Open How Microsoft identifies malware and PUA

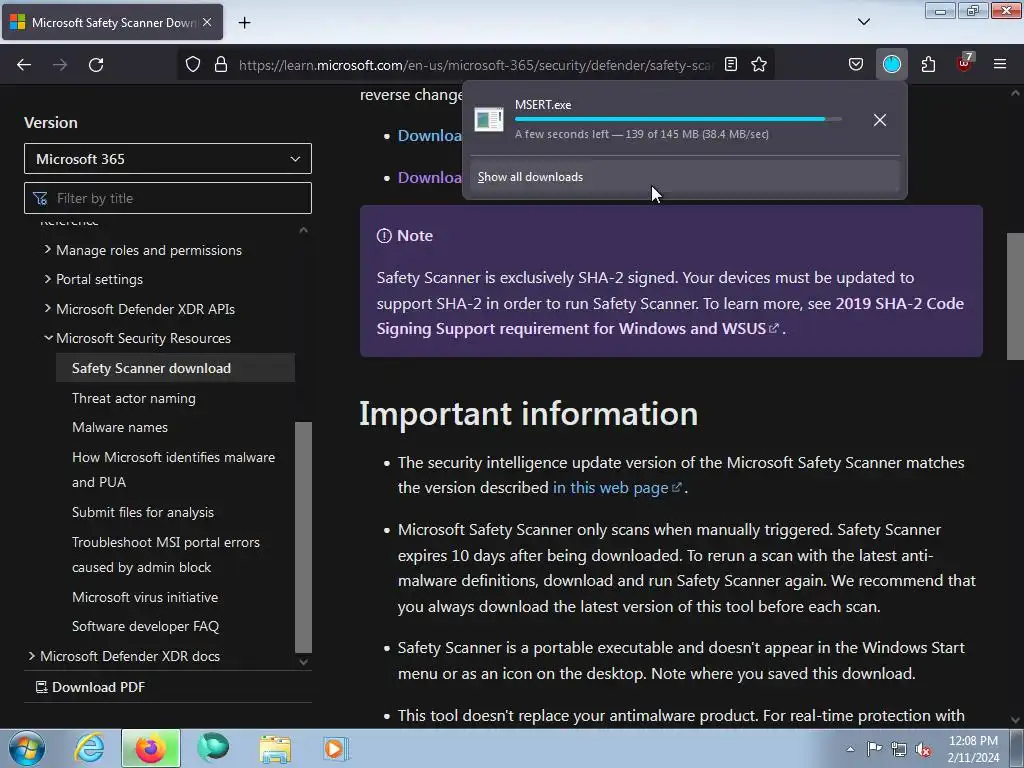[x=173, y=470]
